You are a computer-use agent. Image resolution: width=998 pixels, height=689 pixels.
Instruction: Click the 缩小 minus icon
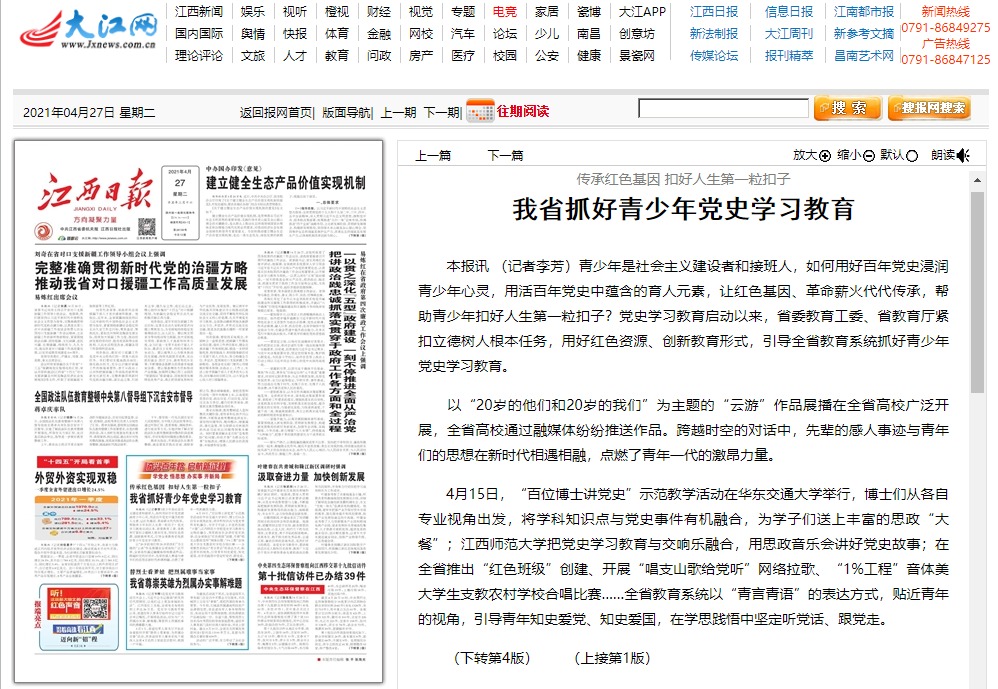[869, 156]
